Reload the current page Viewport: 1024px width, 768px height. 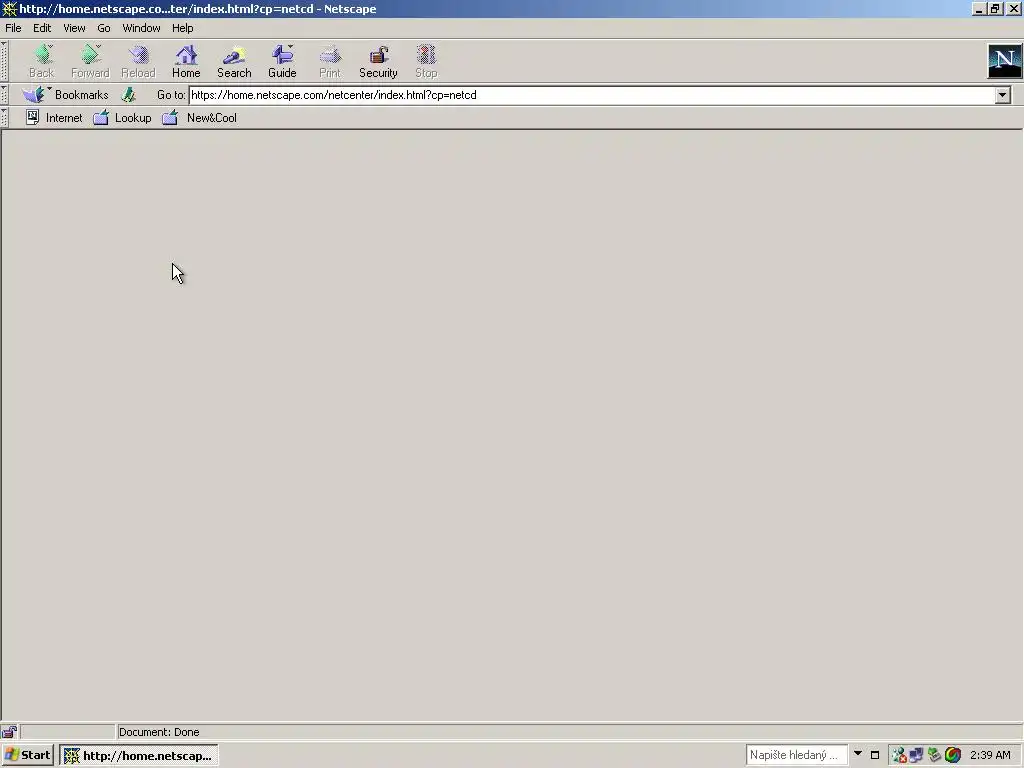138,61
